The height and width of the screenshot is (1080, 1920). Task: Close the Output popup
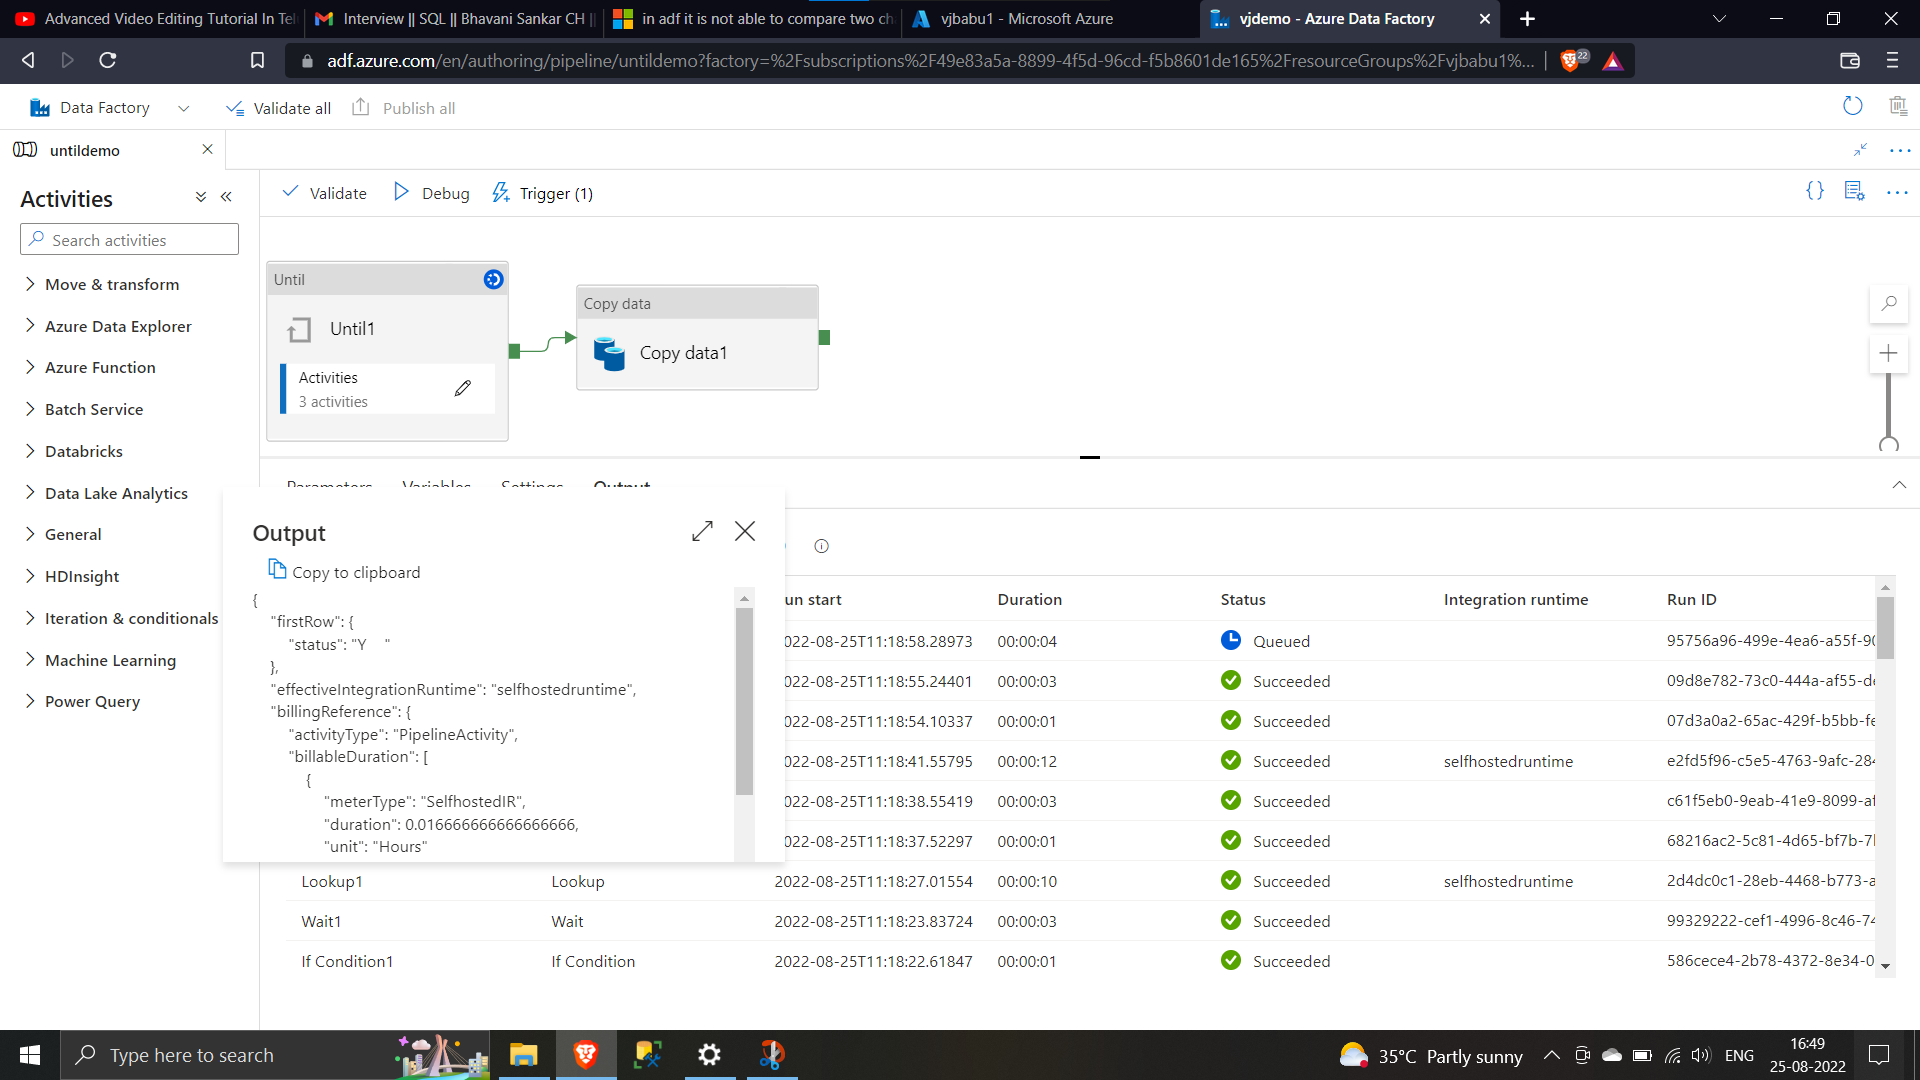click(x=745, y=531)
